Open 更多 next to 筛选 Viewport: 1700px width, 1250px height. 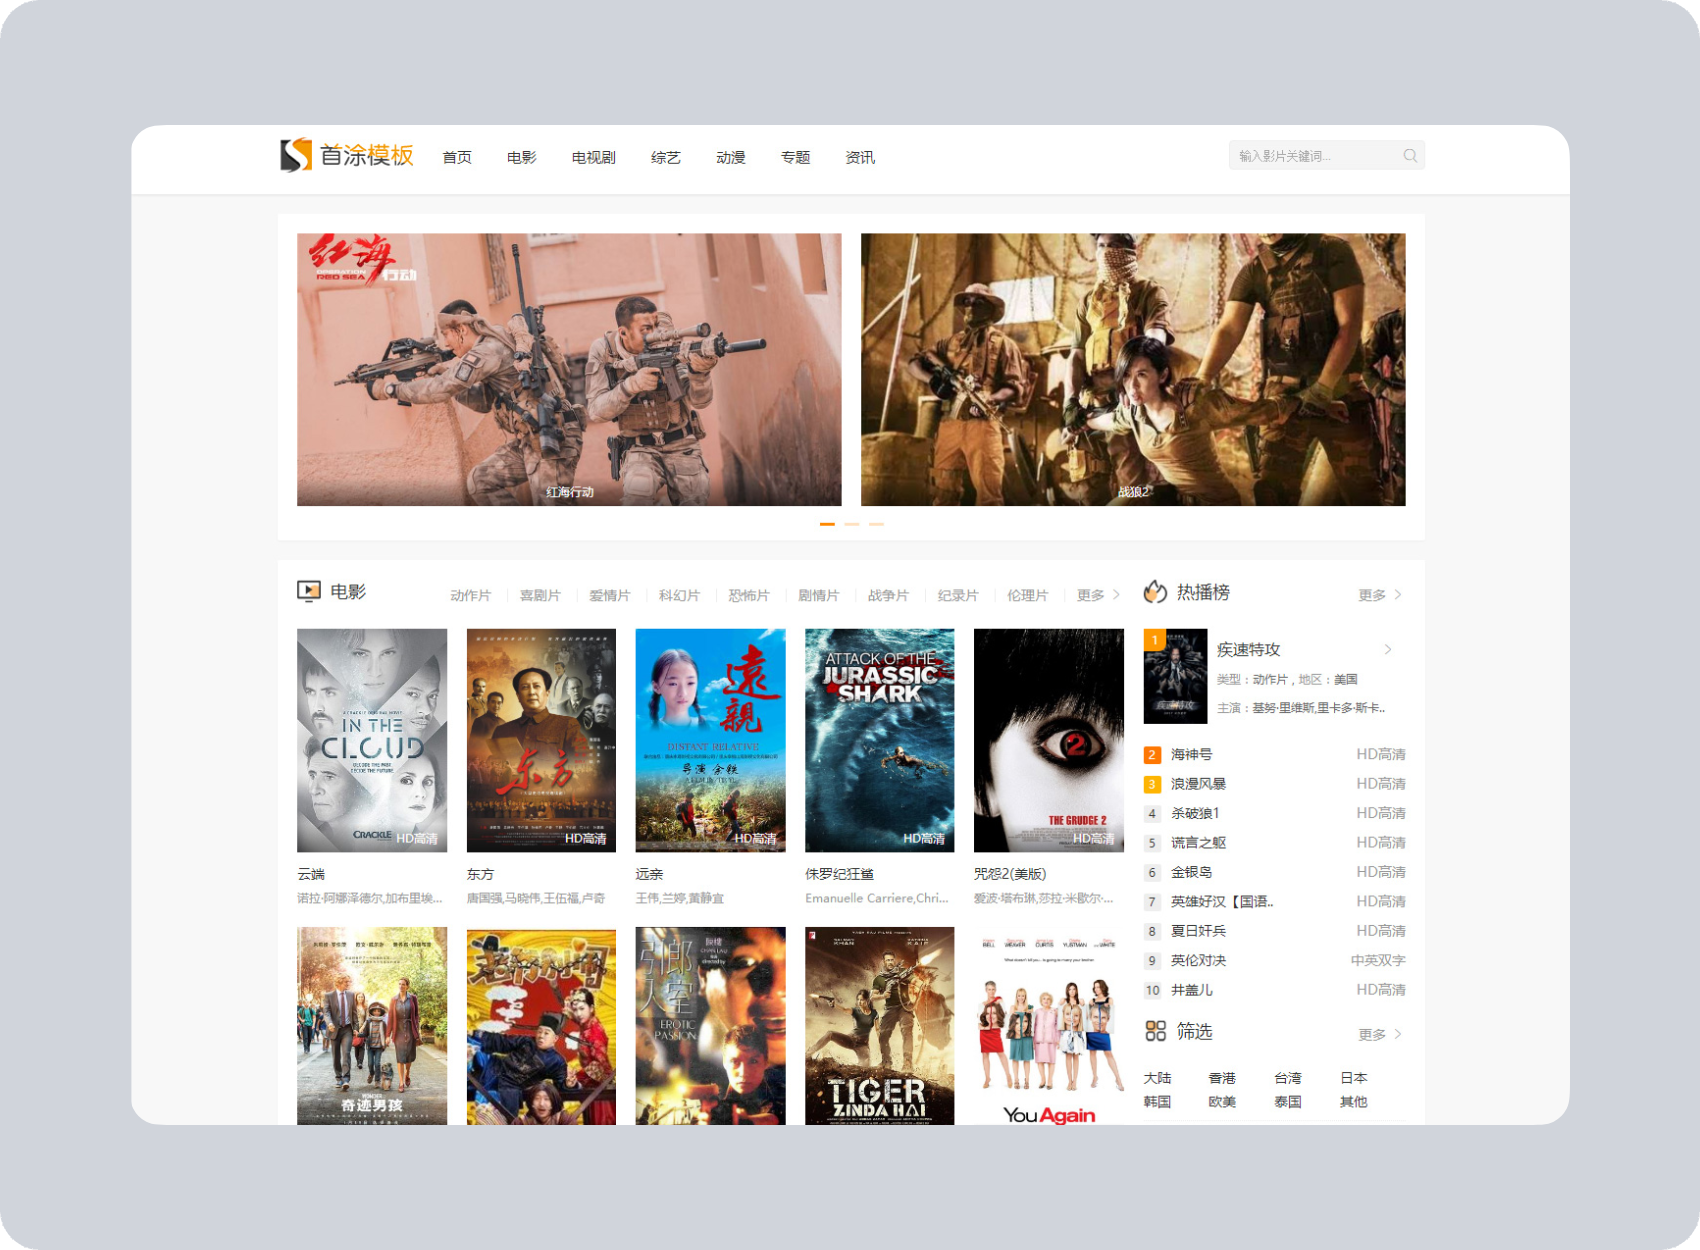point(1379,1034)
